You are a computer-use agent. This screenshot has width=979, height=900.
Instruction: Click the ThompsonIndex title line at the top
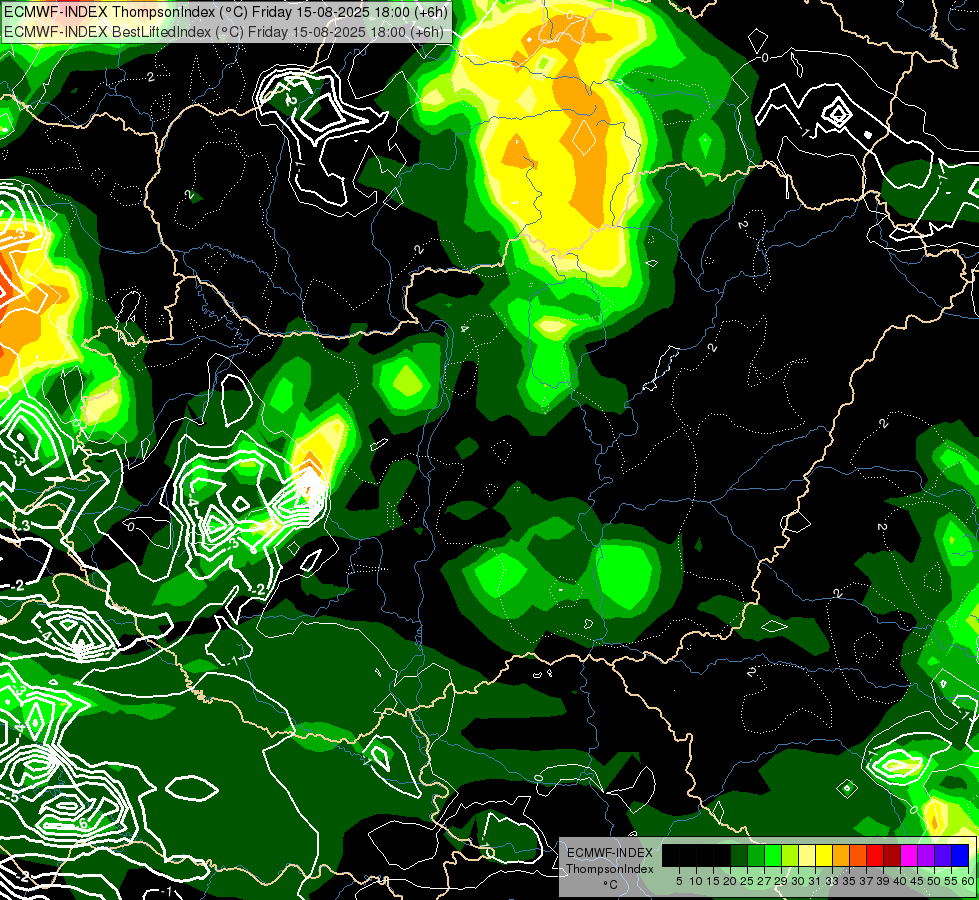click(224, 11)
